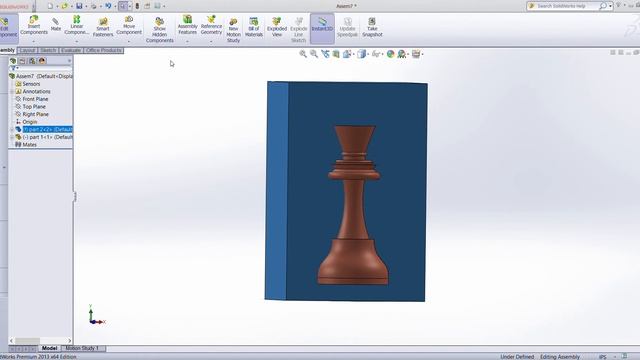Expand the part 1<1> tree node
This screenshot has height=360, width=640.
[x=12, y=137]
